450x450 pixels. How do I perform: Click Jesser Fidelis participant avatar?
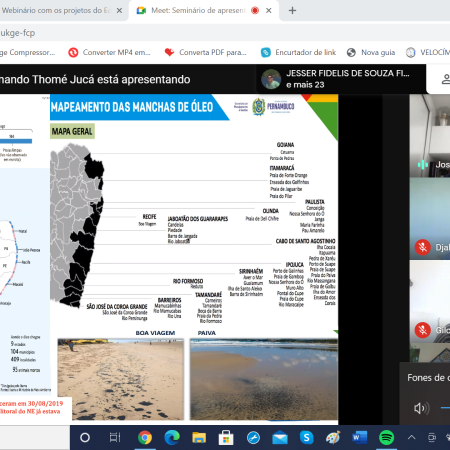click(x=271, y=79)
